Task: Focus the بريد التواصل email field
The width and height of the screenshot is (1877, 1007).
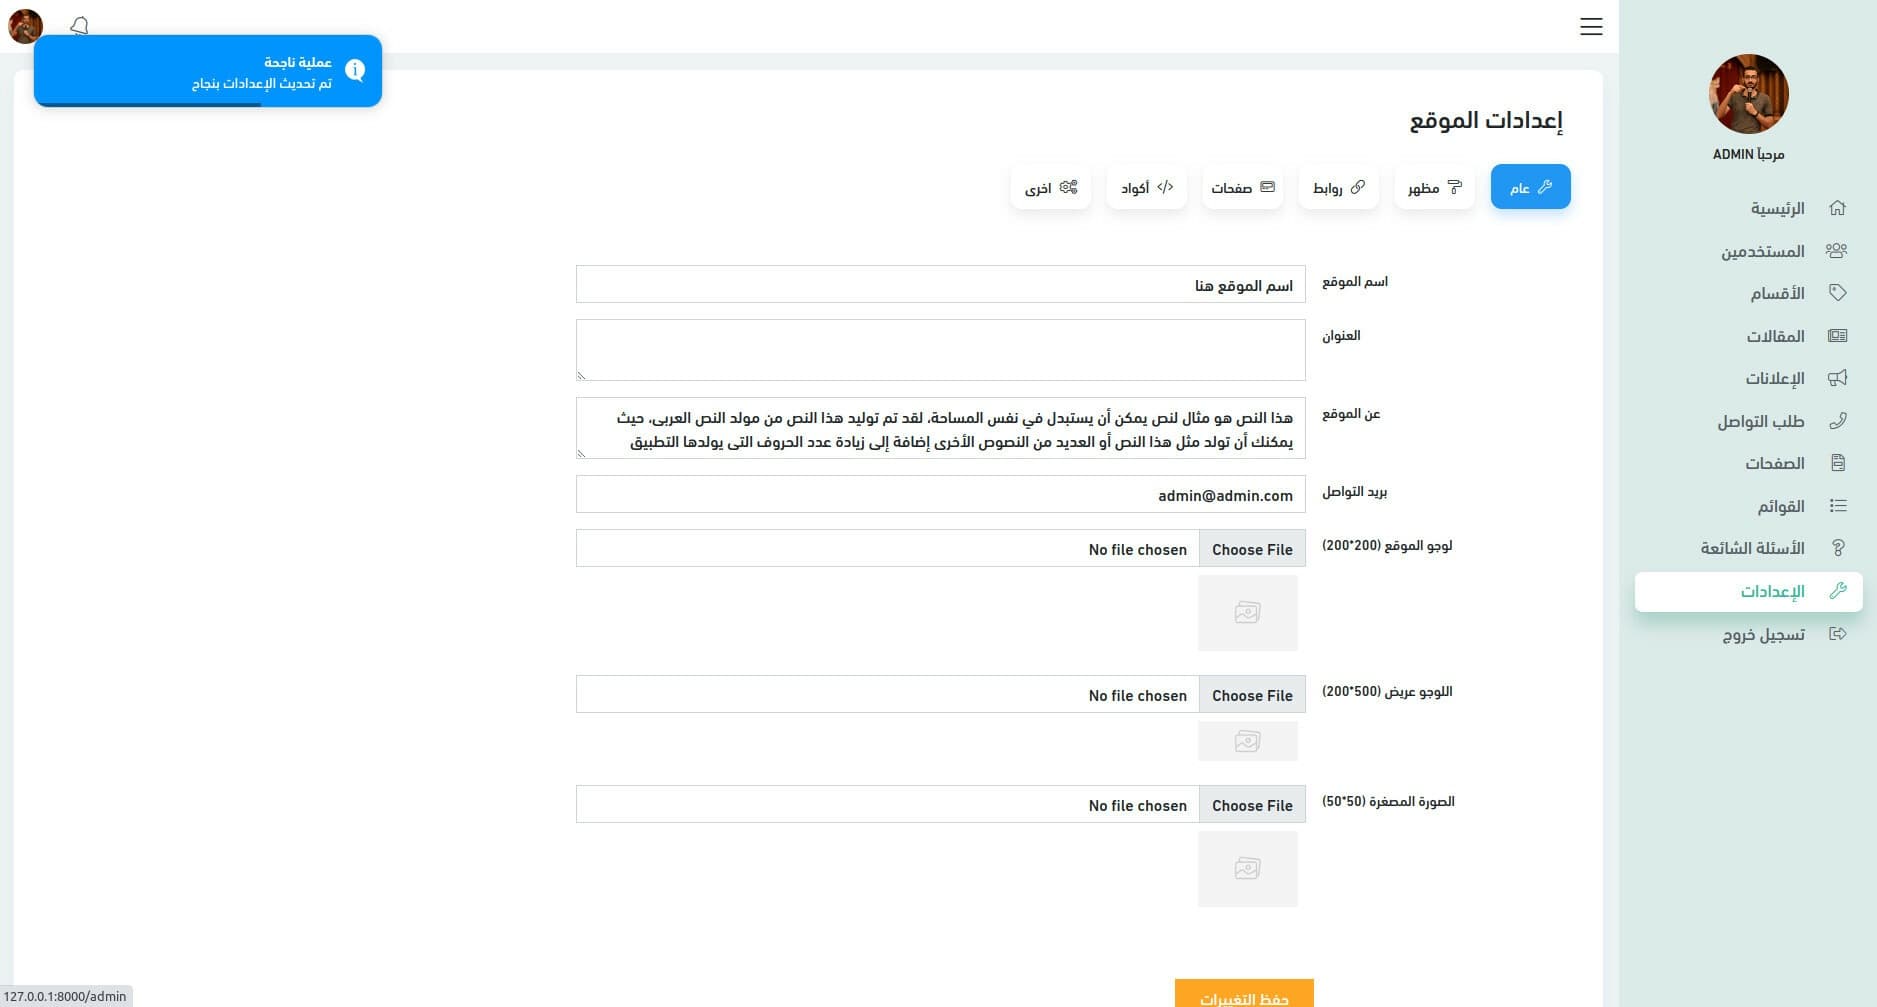Action: tap(940, 494)
